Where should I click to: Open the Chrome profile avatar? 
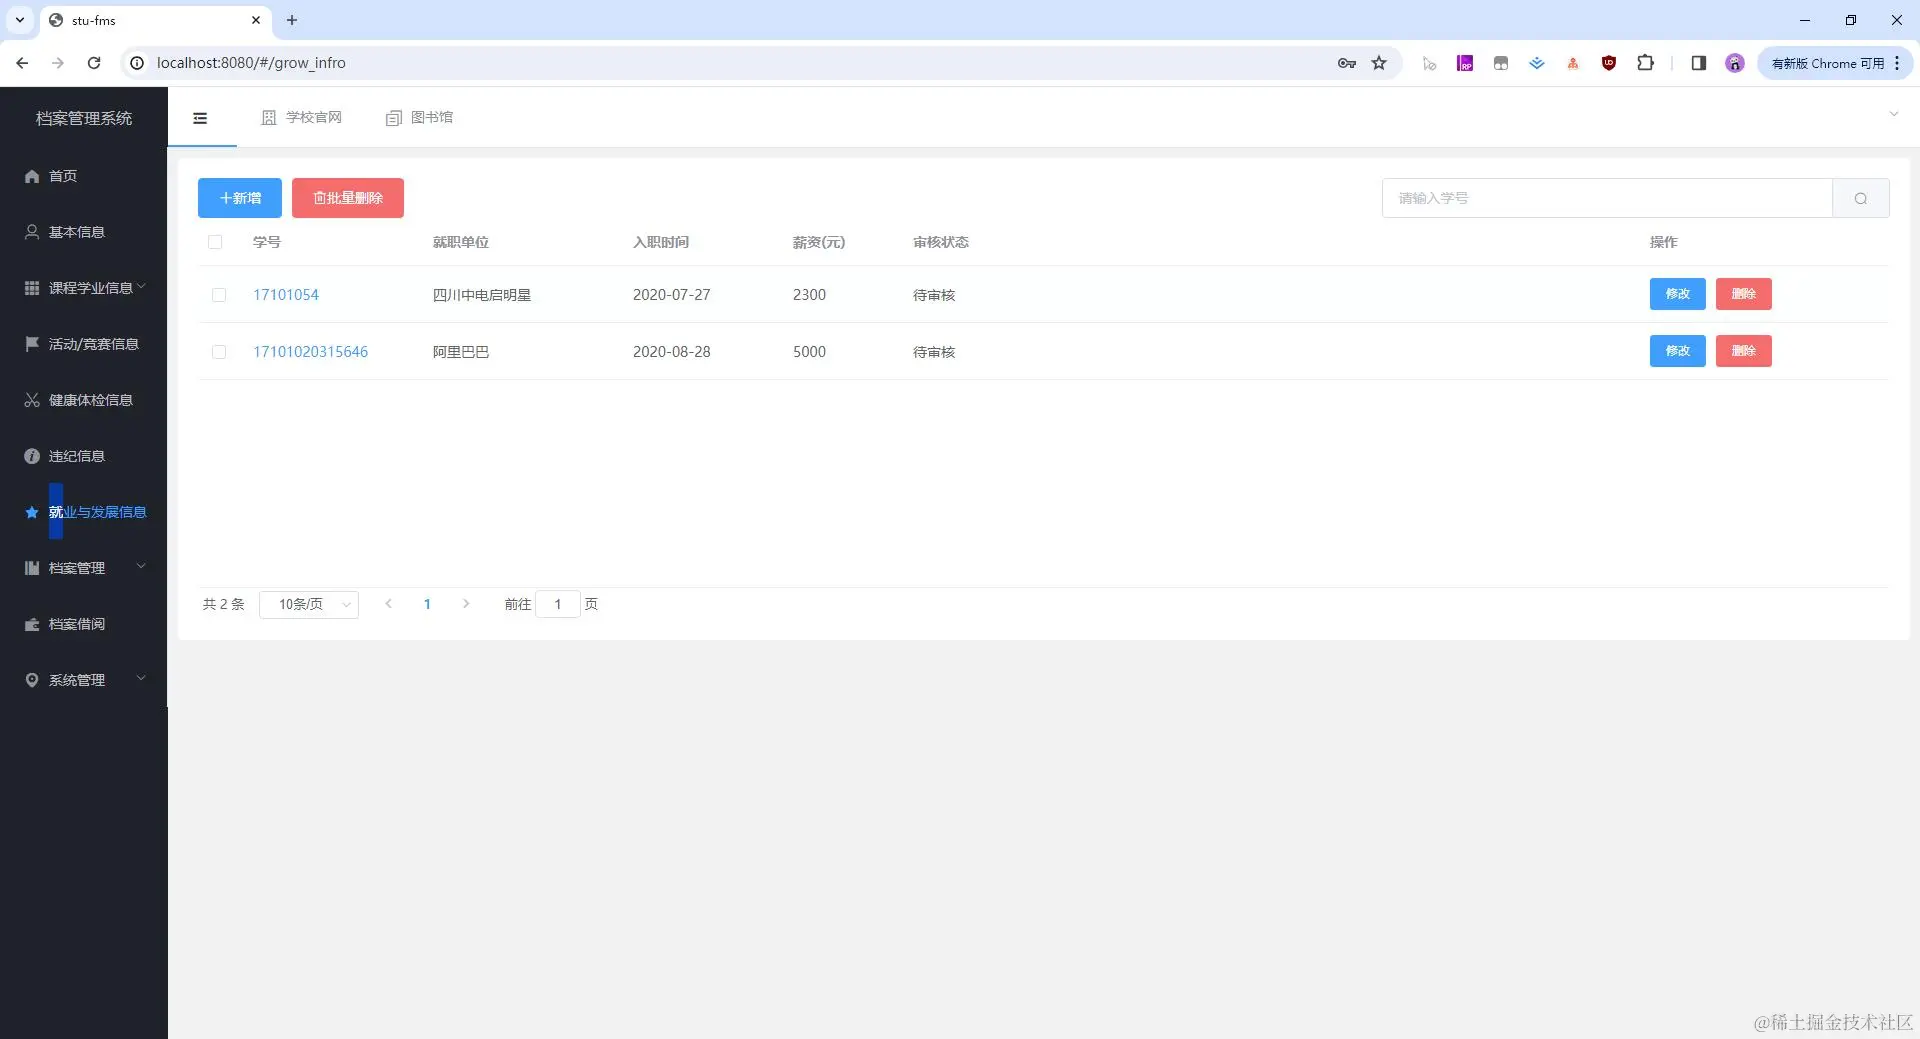click(1734, 63)
